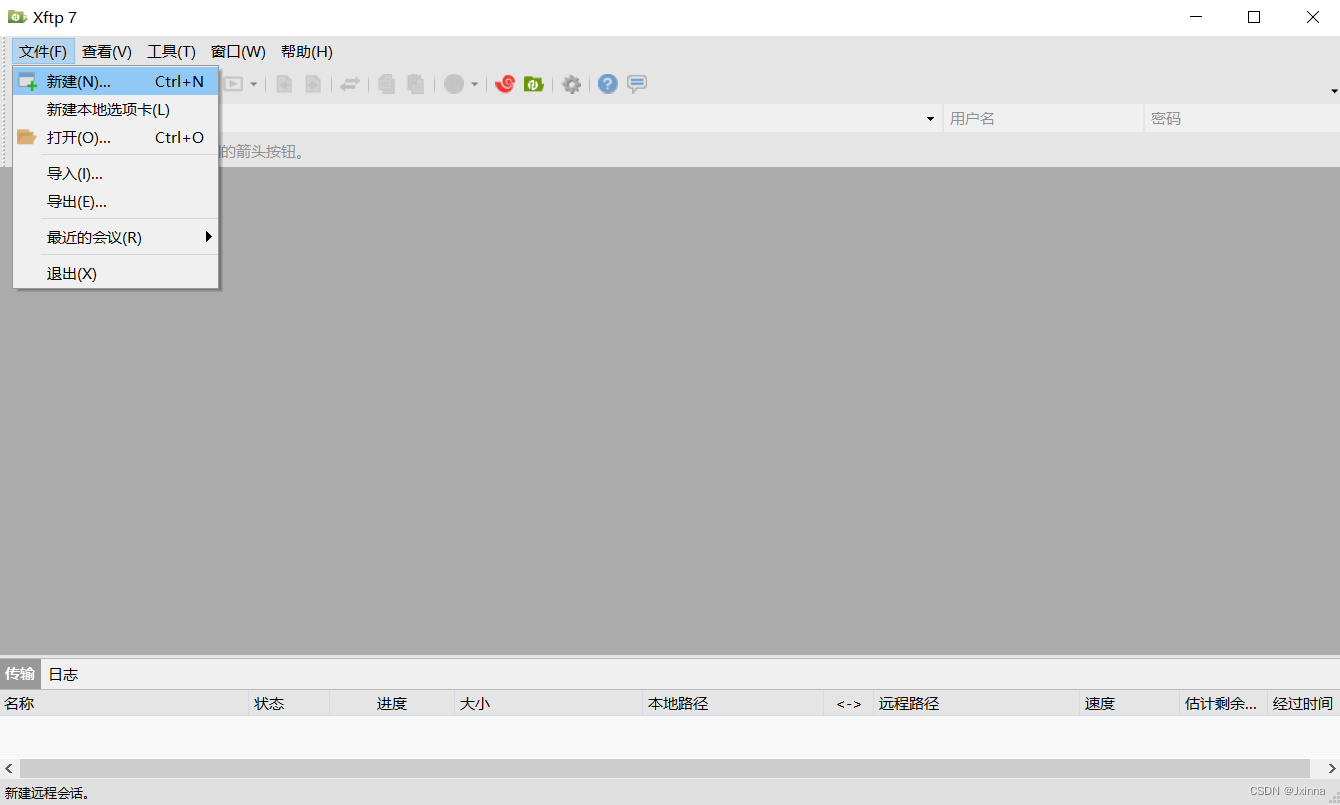Click the 本地路径 column header

click(x=733, y=704)
